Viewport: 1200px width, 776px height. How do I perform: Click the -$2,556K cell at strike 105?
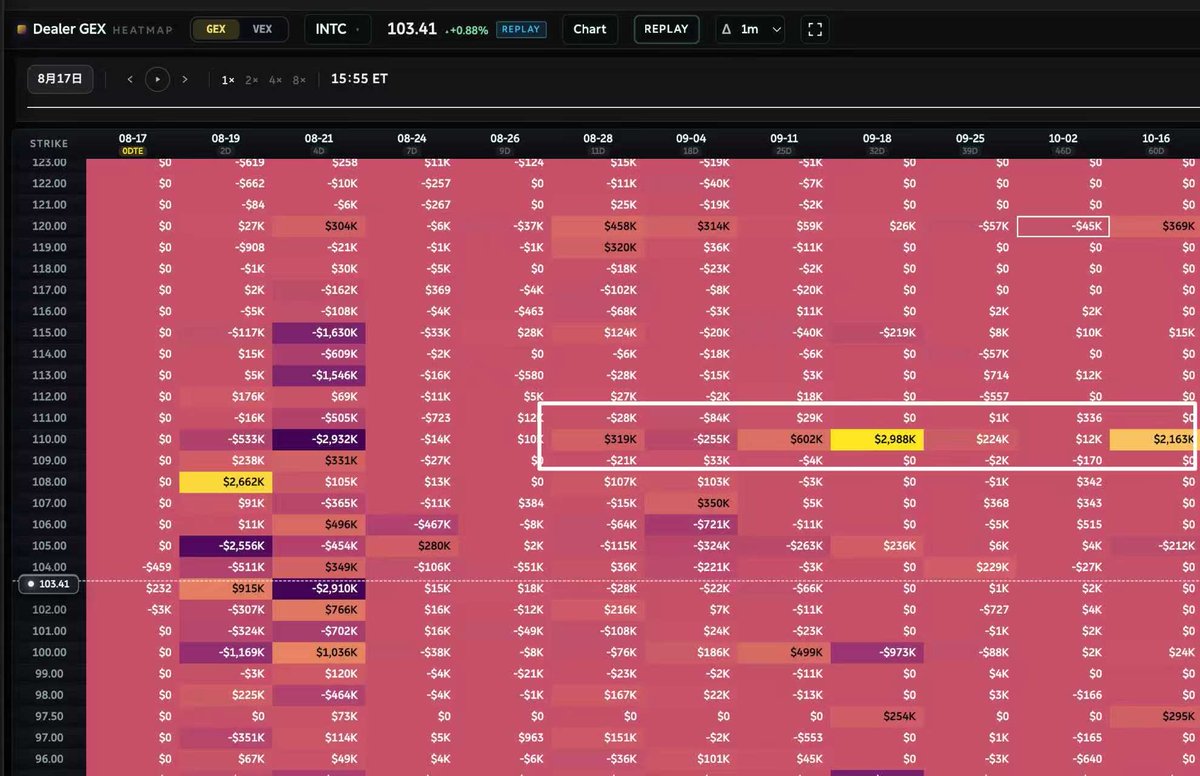coord(226,546)
